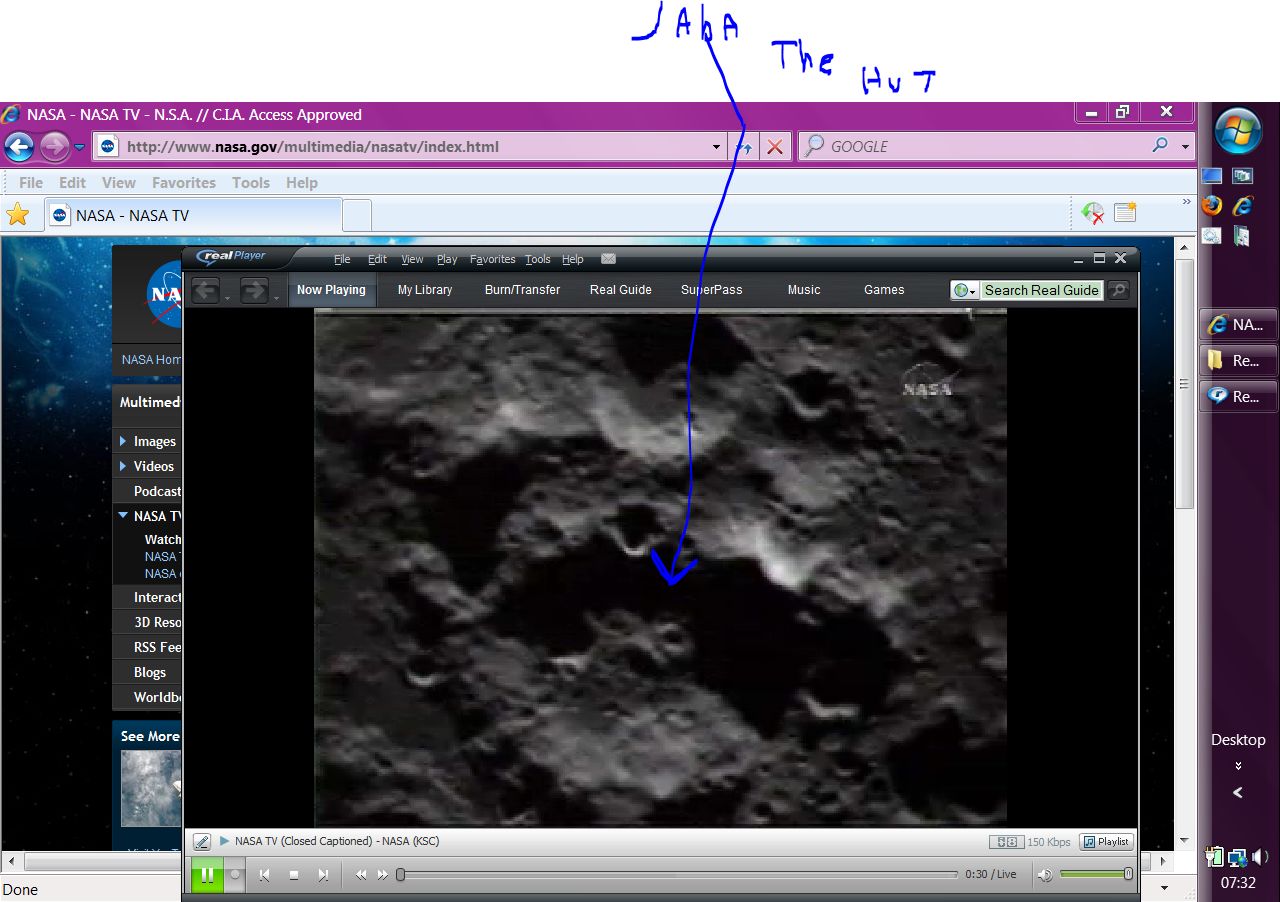Pause playback in RealPlayer

click(207, 874)
